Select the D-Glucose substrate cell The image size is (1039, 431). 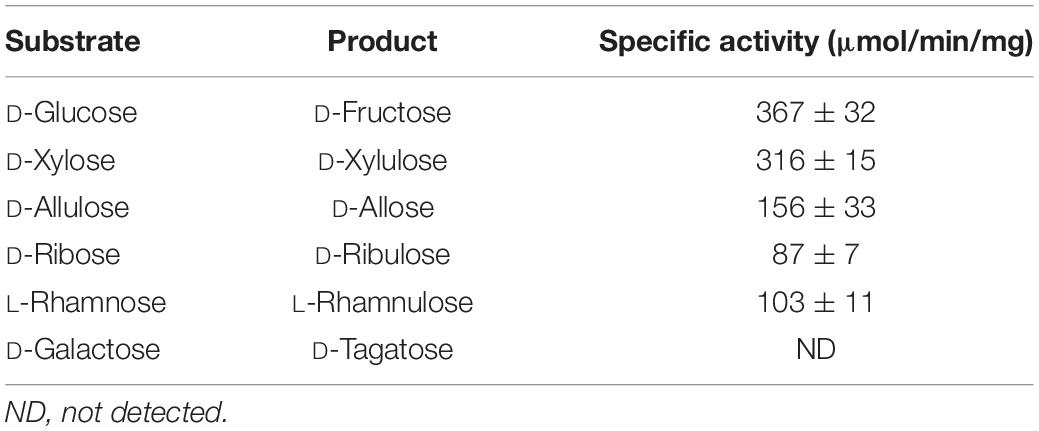(72, 113)
